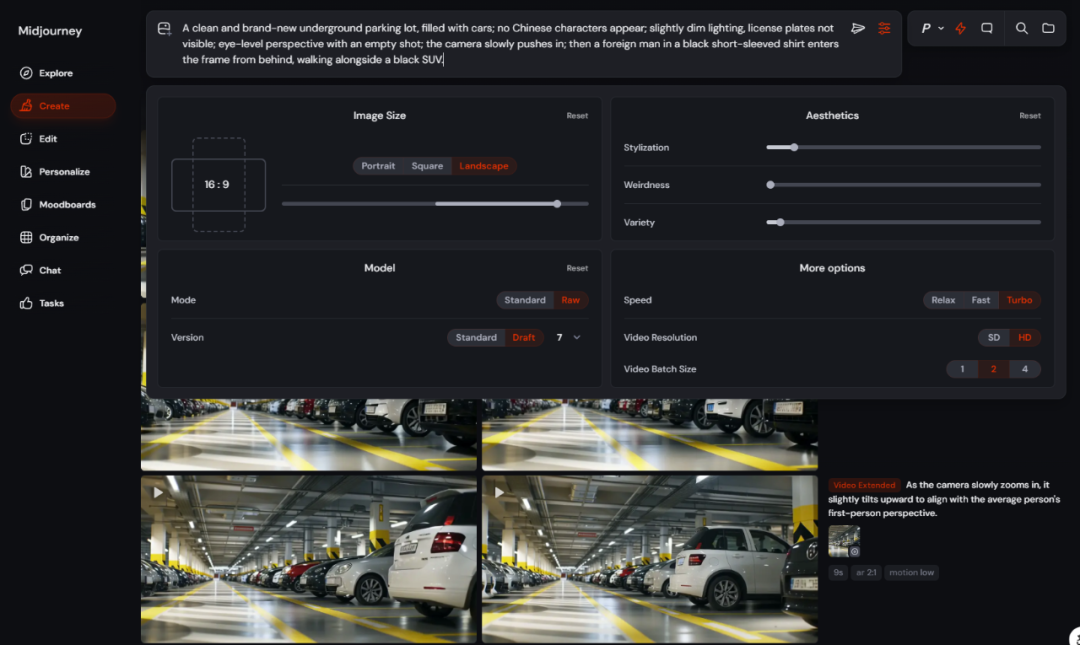Click the red lightning bolt icon
1080x645 pixels.
pyautogui.click(x=960, y=29)
